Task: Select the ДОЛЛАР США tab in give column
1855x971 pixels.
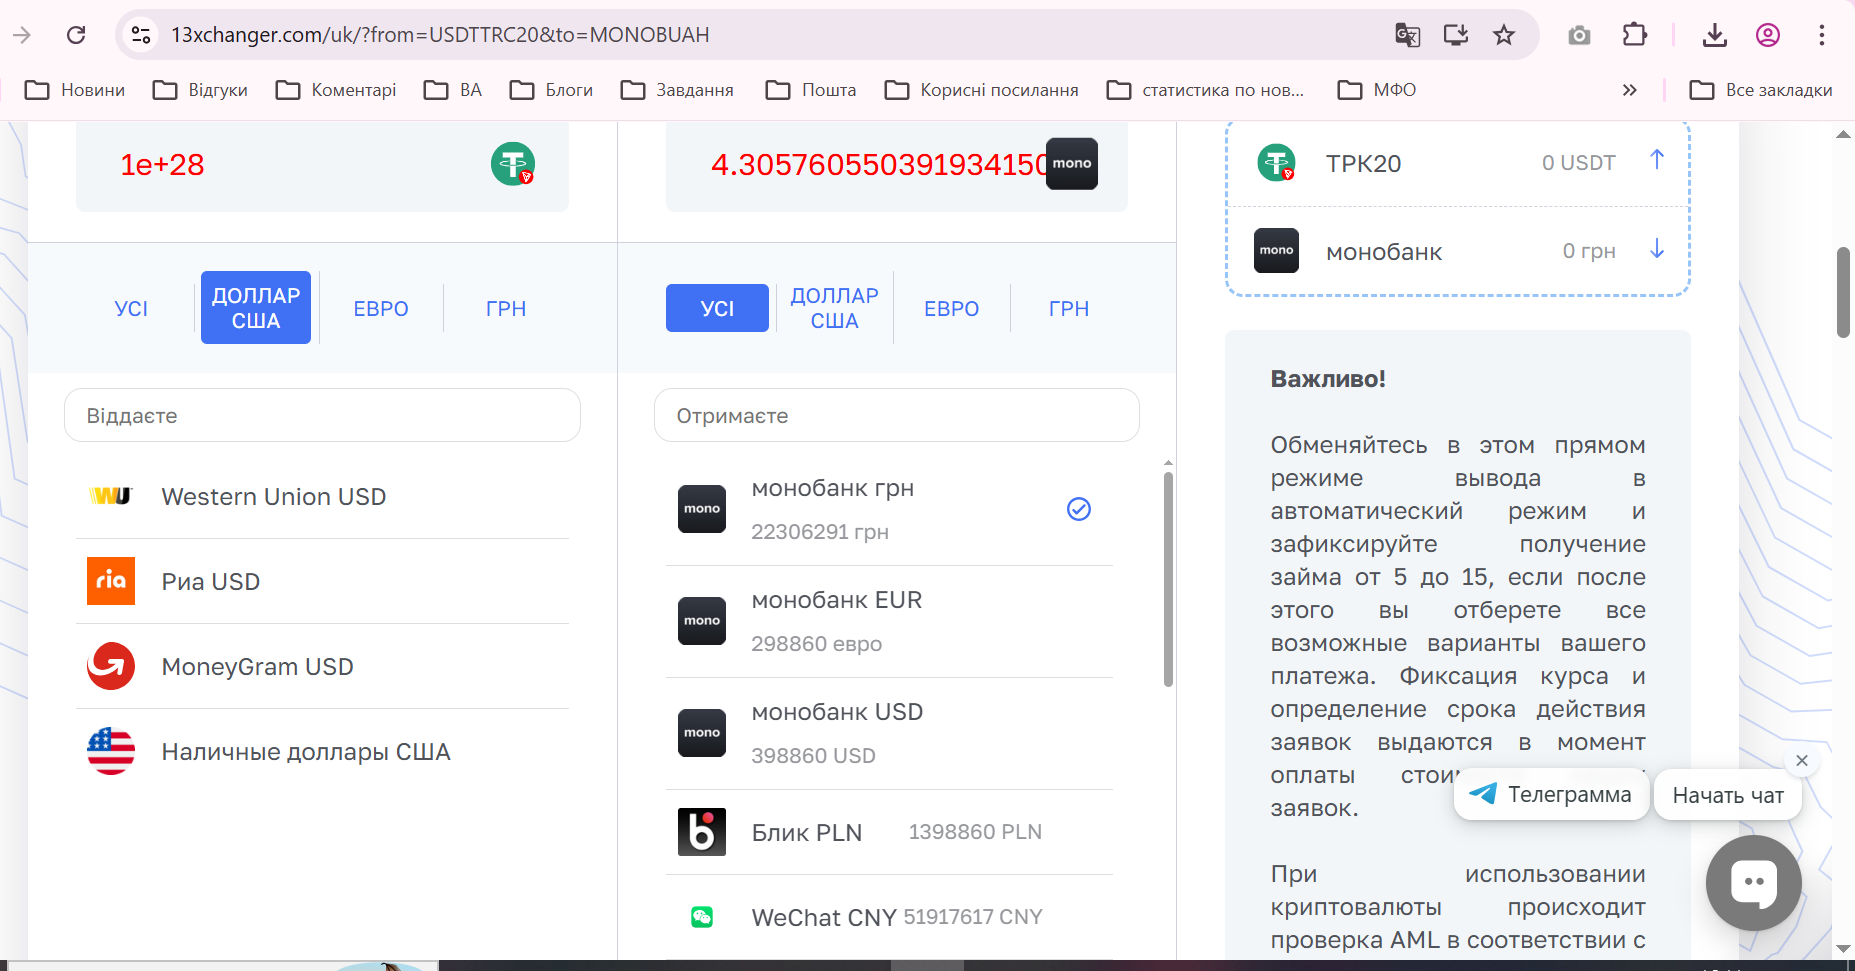Action: coord(256,308)
